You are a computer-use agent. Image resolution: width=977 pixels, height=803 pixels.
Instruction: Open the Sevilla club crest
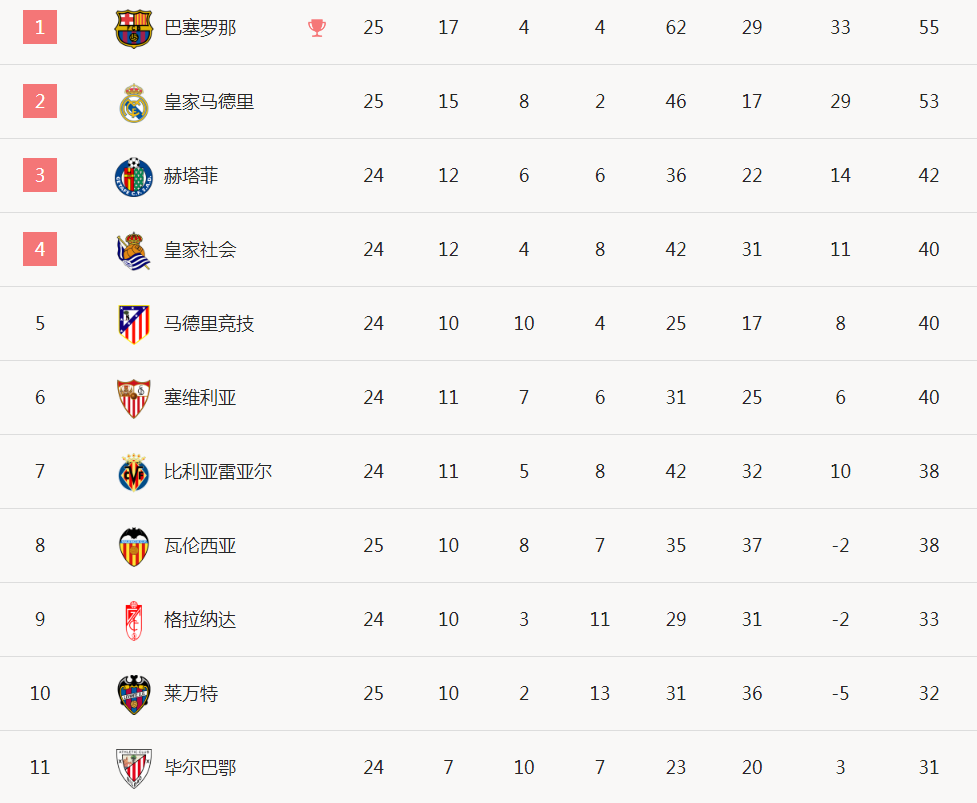(133, 398)
